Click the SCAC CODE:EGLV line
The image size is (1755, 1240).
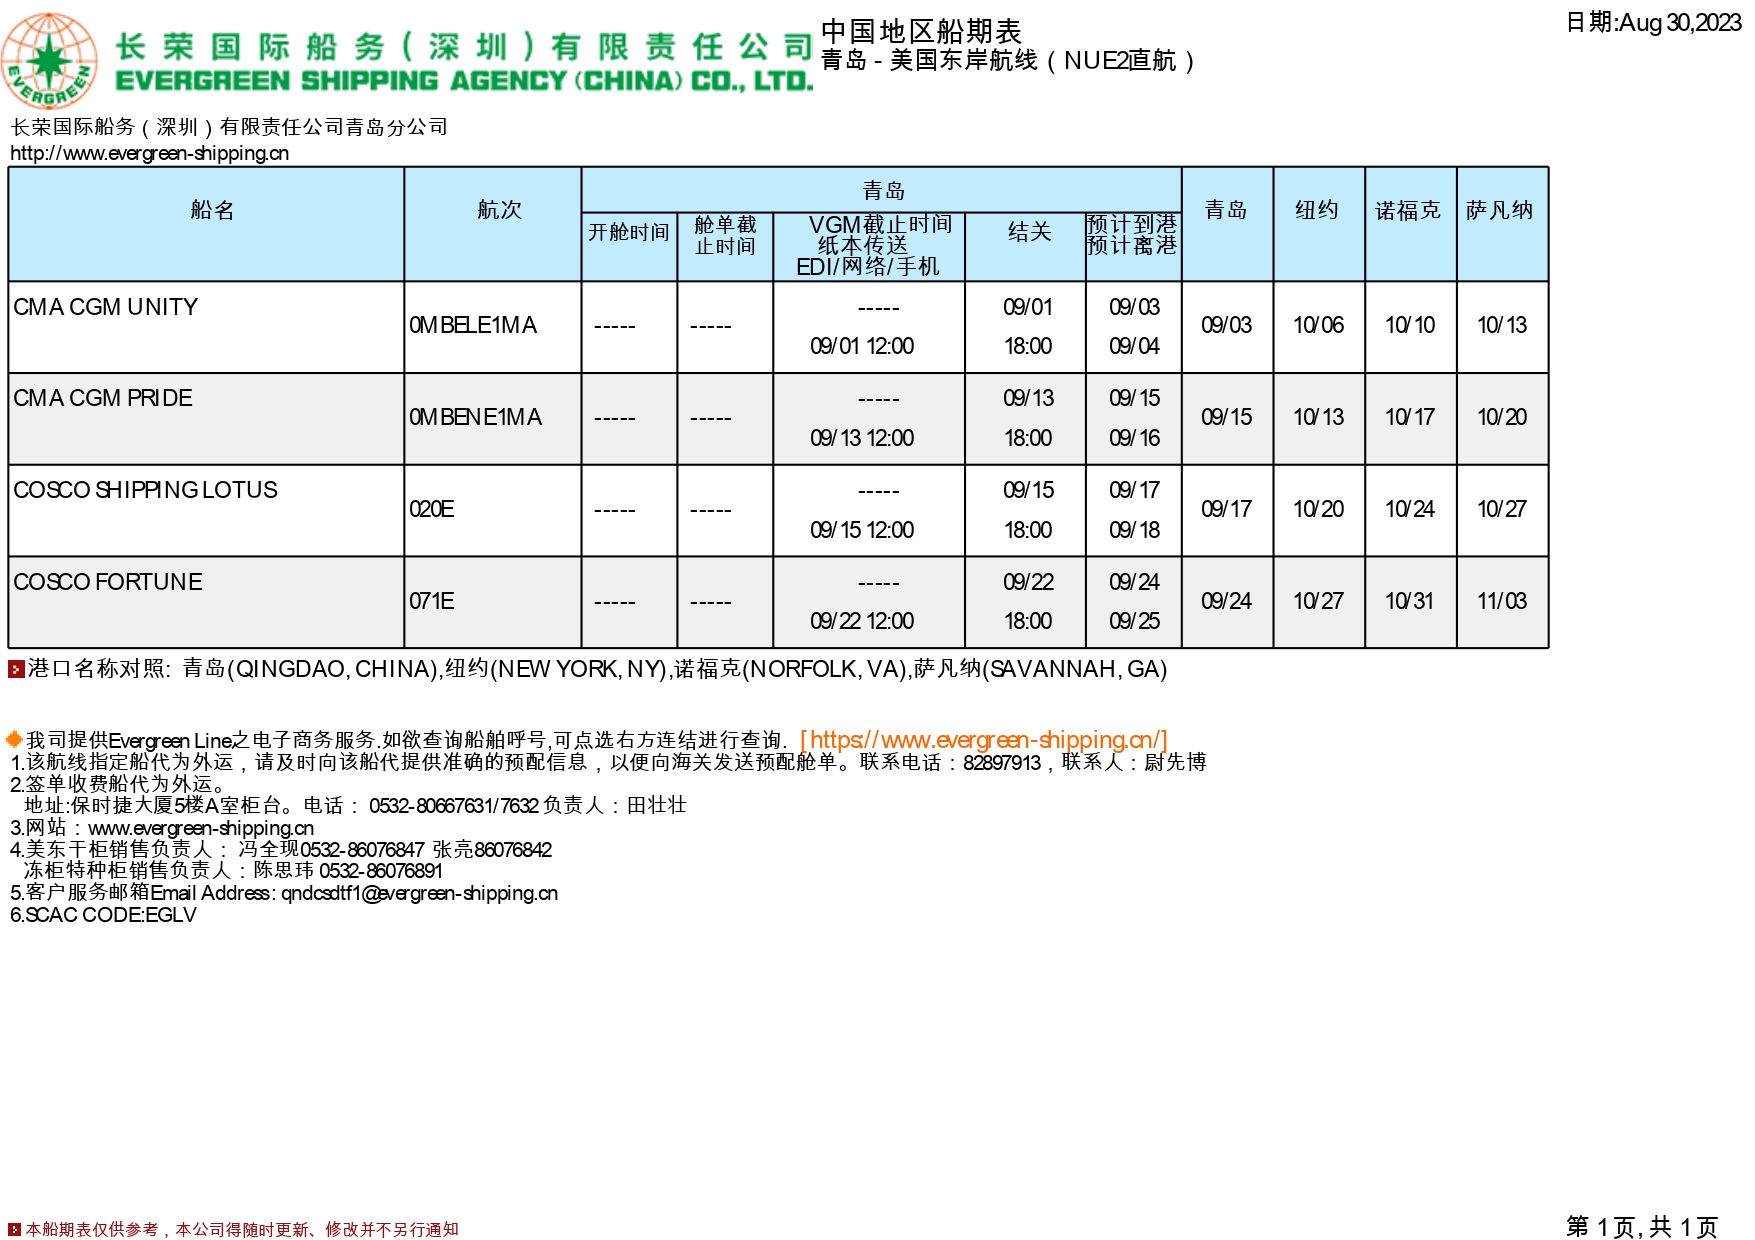(x=103, y=915)
